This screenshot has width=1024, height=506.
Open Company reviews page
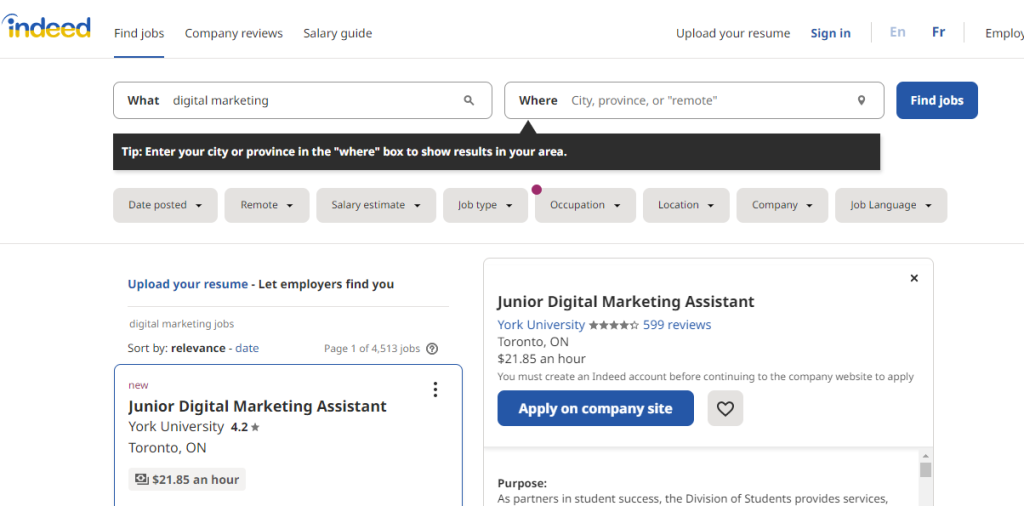(234, 33)
